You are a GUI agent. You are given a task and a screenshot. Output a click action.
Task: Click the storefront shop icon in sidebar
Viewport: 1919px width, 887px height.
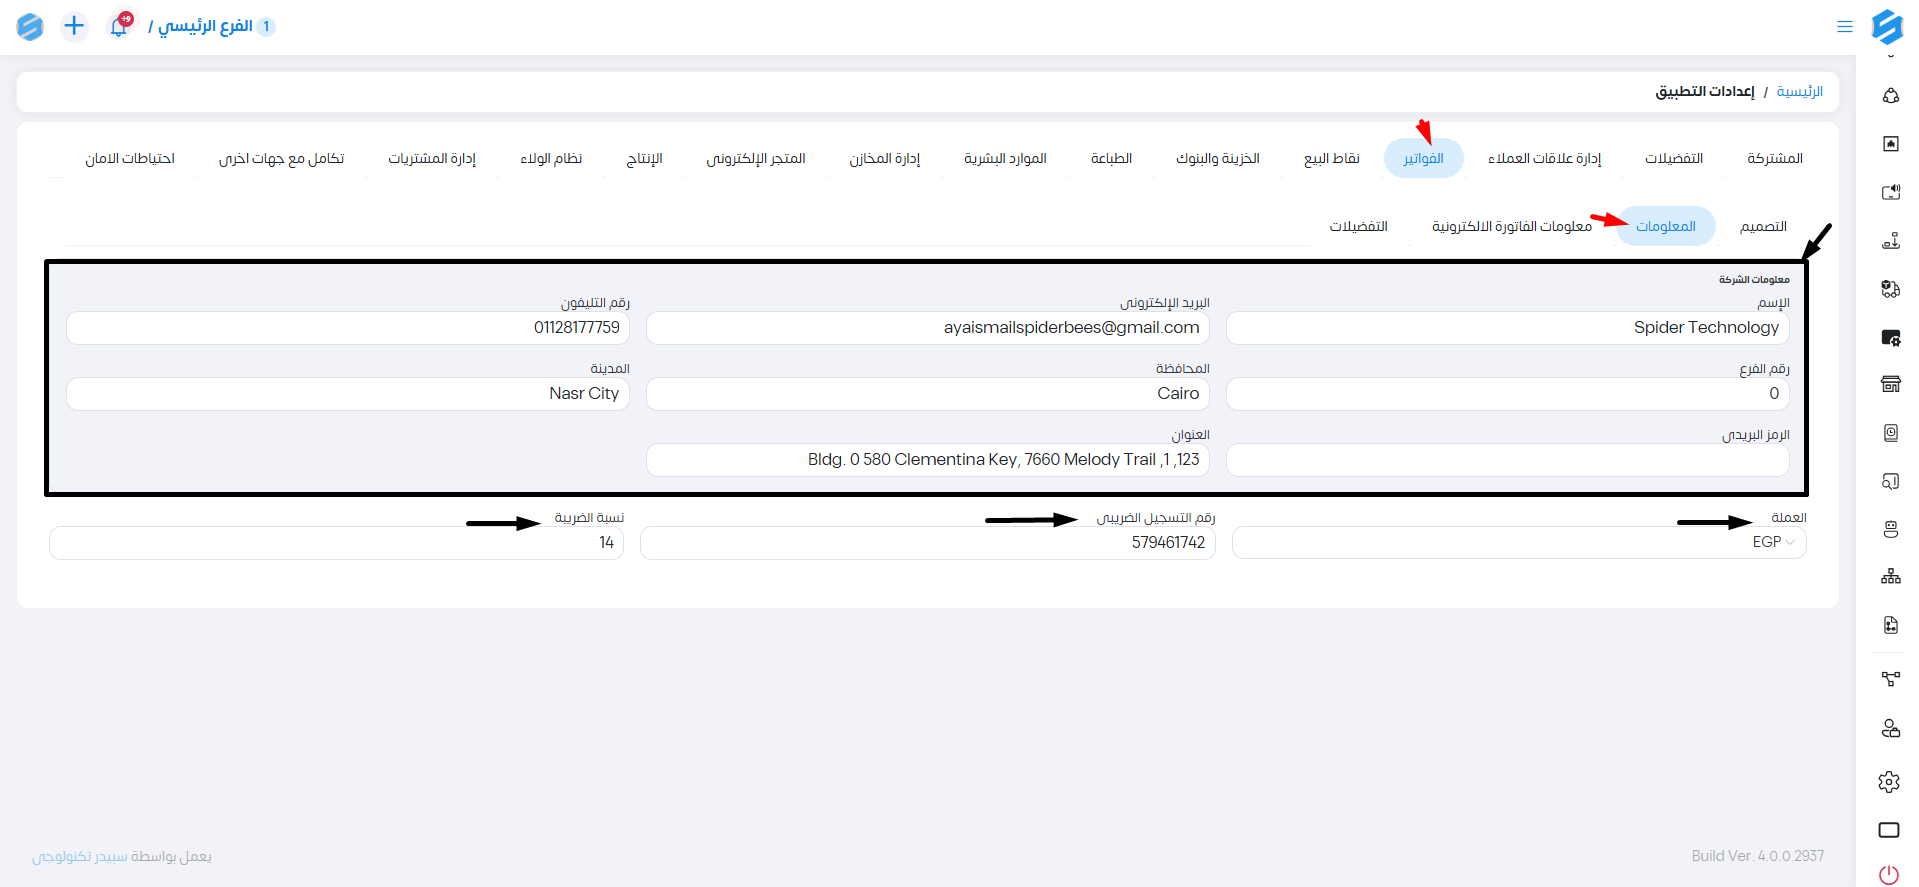[1890, 384]
